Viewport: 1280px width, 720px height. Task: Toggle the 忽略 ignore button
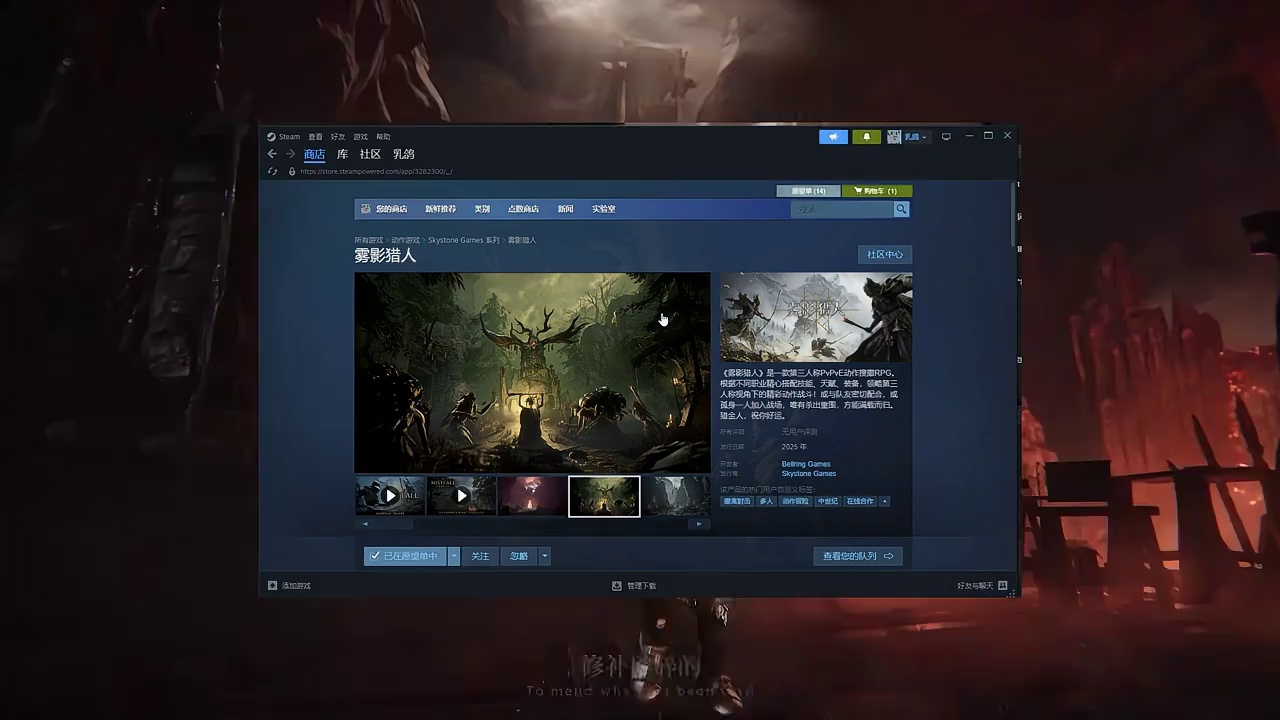click(519, 556)
